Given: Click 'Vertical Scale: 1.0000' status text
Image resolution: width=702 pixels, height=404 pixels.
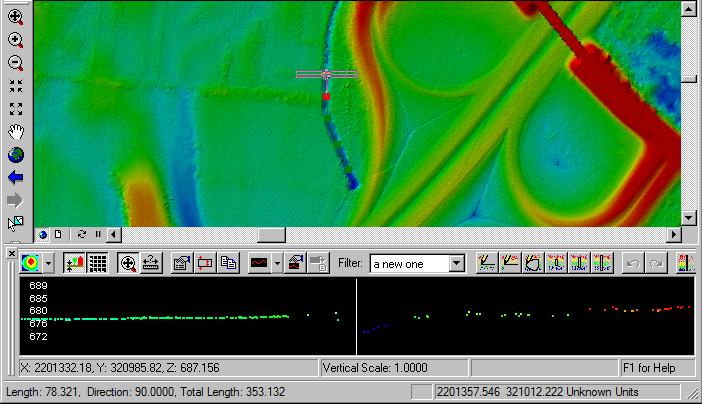Looking at the screenshot, I should (375, 368).
